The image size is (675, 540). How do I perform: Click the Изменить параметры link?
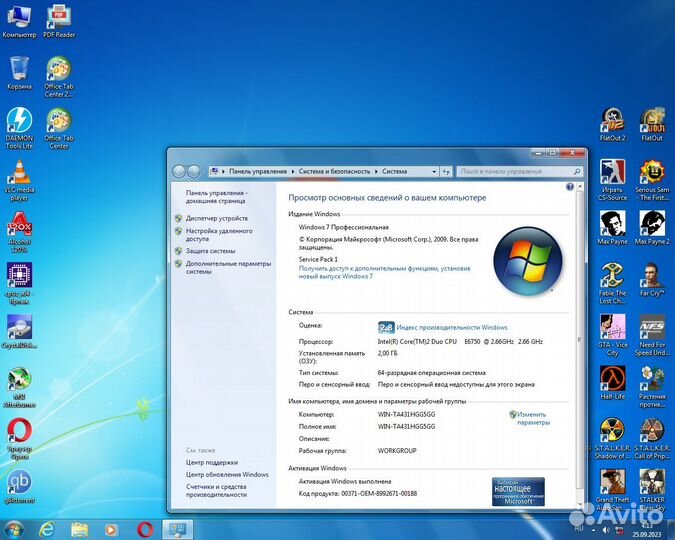pos(532,418)
